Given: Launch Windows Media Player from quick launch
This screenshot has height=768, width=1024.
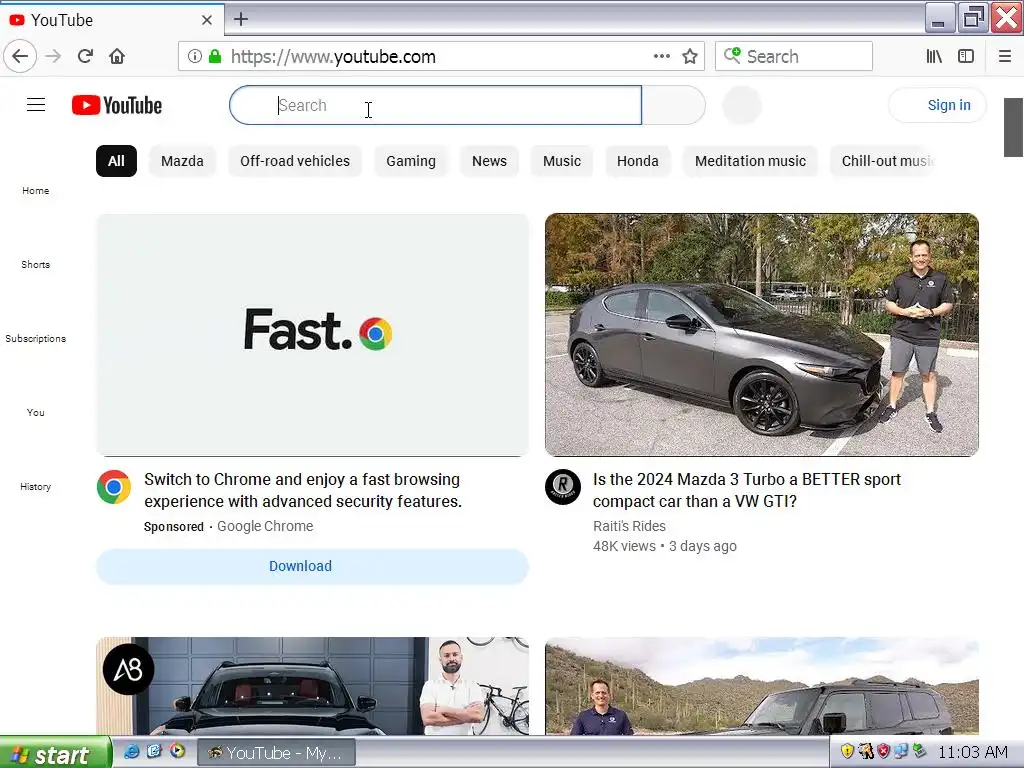Looking at the screenshot, I should tap(177, 752).
